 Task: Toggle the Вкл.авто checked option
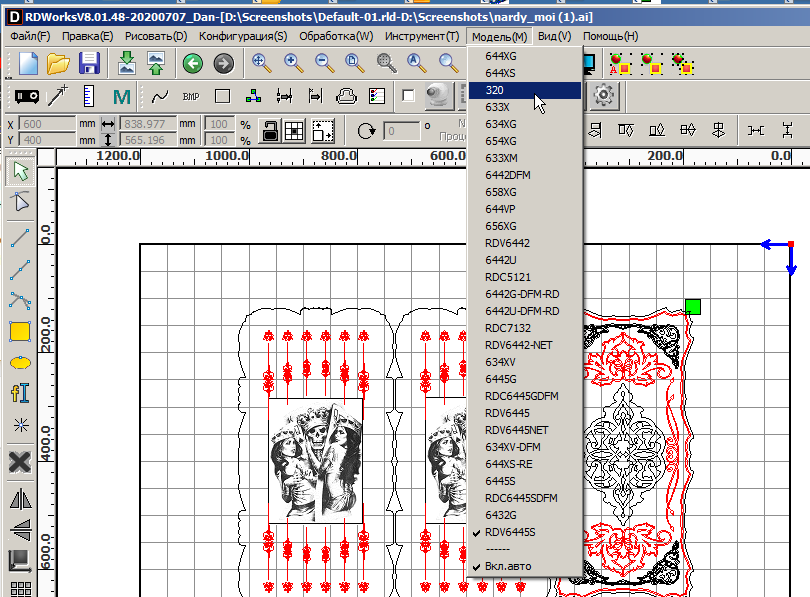pos(508,567)
